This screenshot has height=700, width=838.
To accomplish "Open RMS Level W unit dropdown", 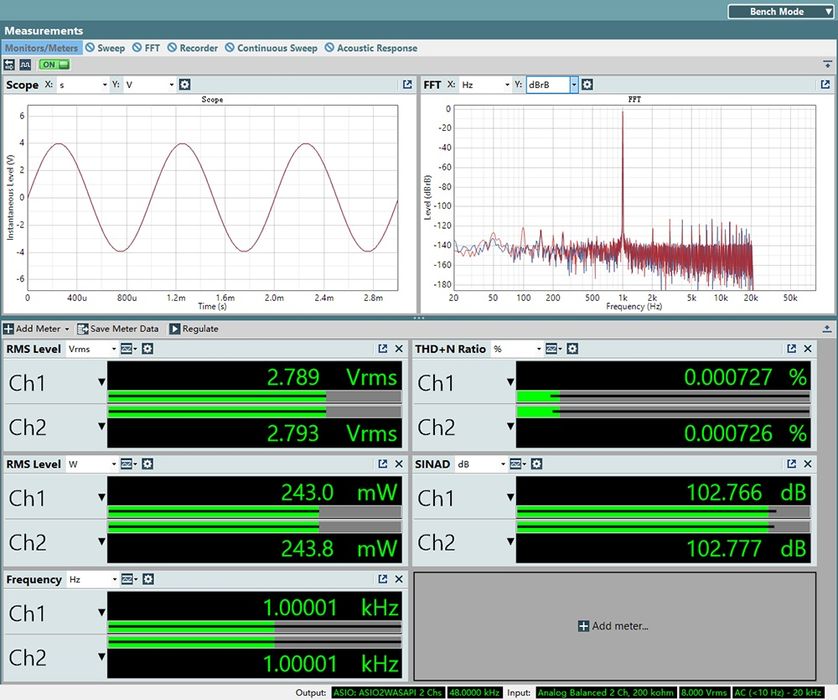I will (x=92, y=464).
